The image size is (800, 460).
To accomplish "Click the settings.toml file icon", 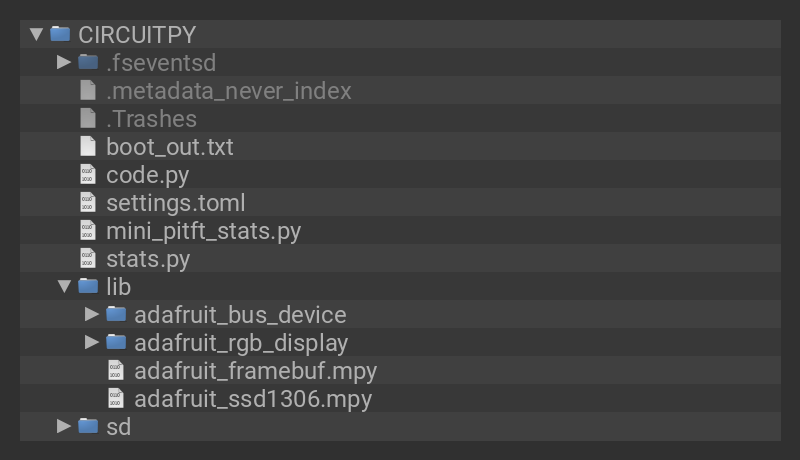I will 88,202.
